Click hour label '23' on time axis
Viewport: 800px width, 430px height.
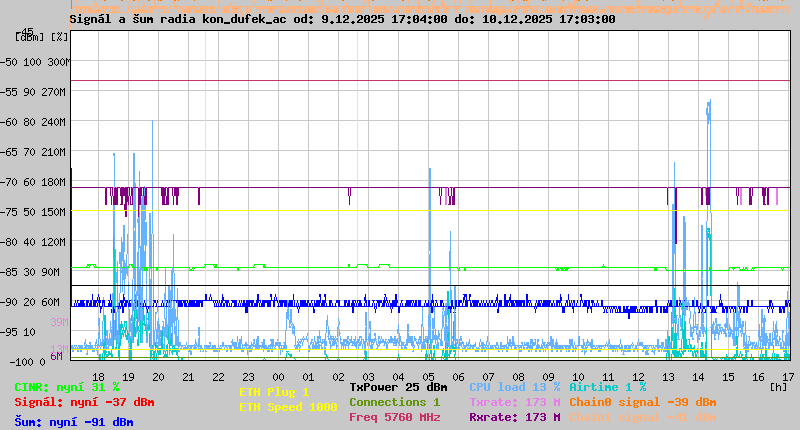pos(248,377)
